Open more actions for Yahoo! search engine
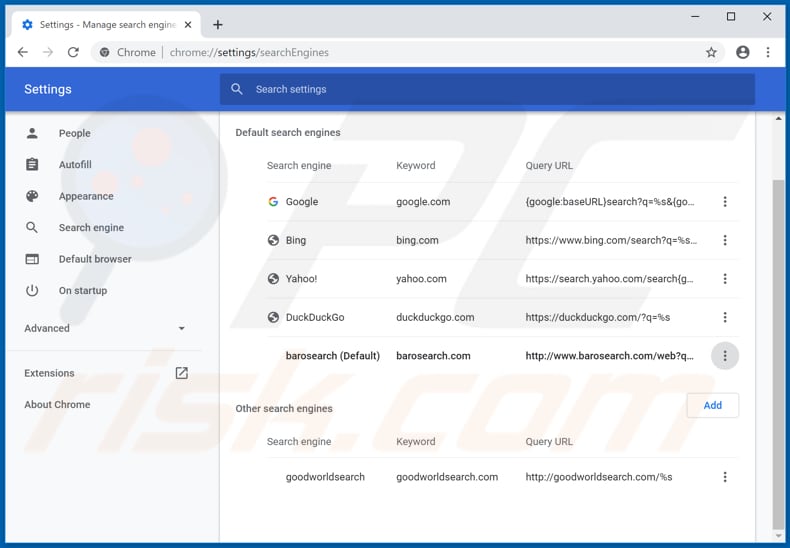 (x=725, y=279)
